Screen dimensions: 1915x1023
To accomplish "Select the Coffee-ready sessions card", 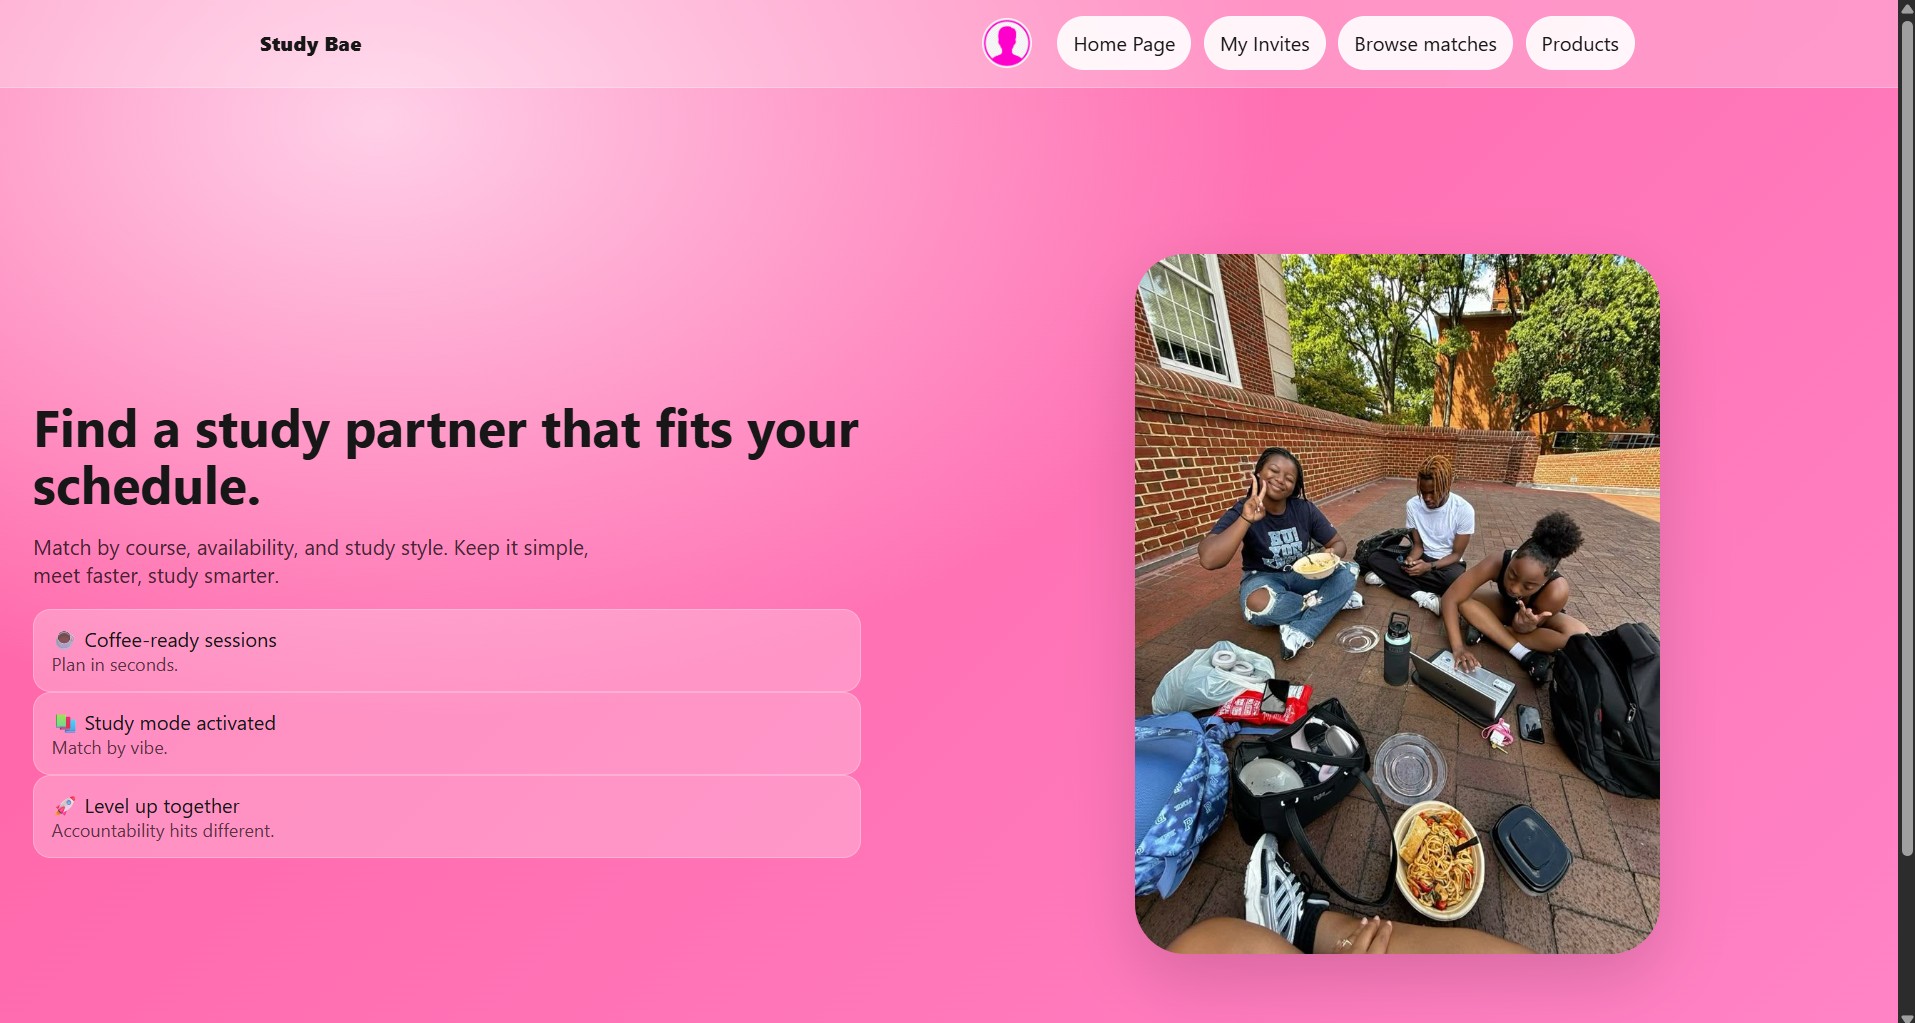I will coord(447,651).
